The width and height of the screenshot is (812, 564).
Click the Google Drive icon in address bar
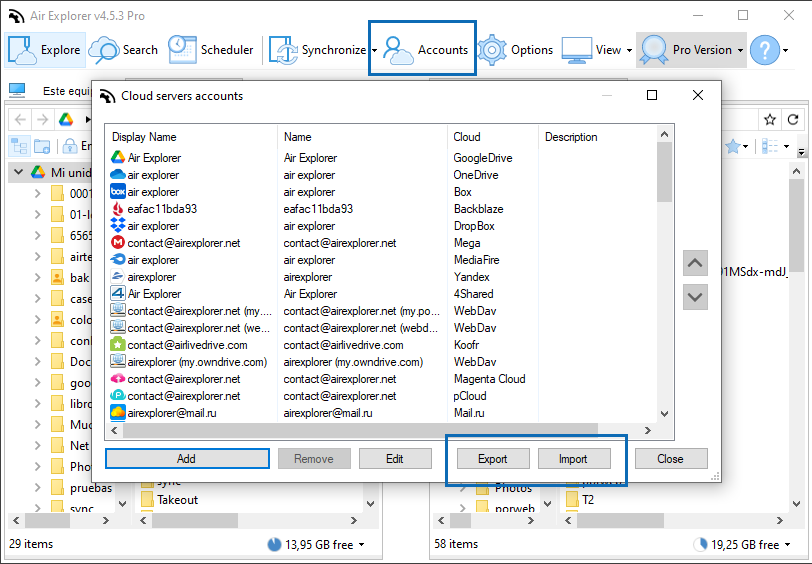tap(66, 120)
